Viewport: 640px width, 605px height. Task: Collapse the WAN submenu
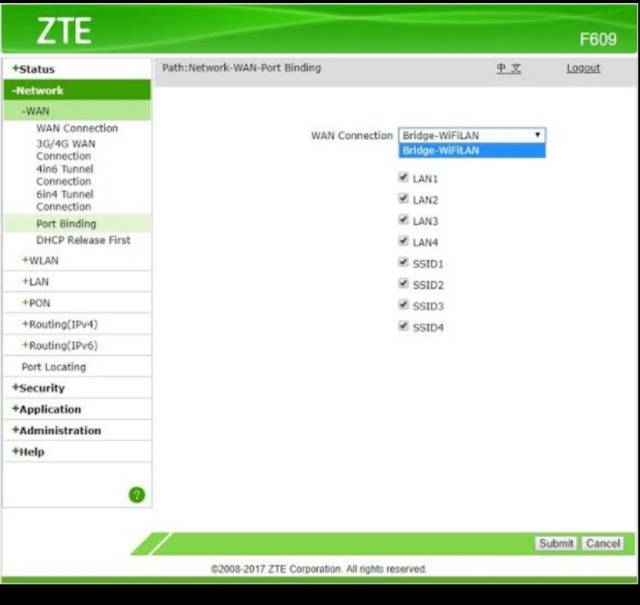[x=78, y=111]
